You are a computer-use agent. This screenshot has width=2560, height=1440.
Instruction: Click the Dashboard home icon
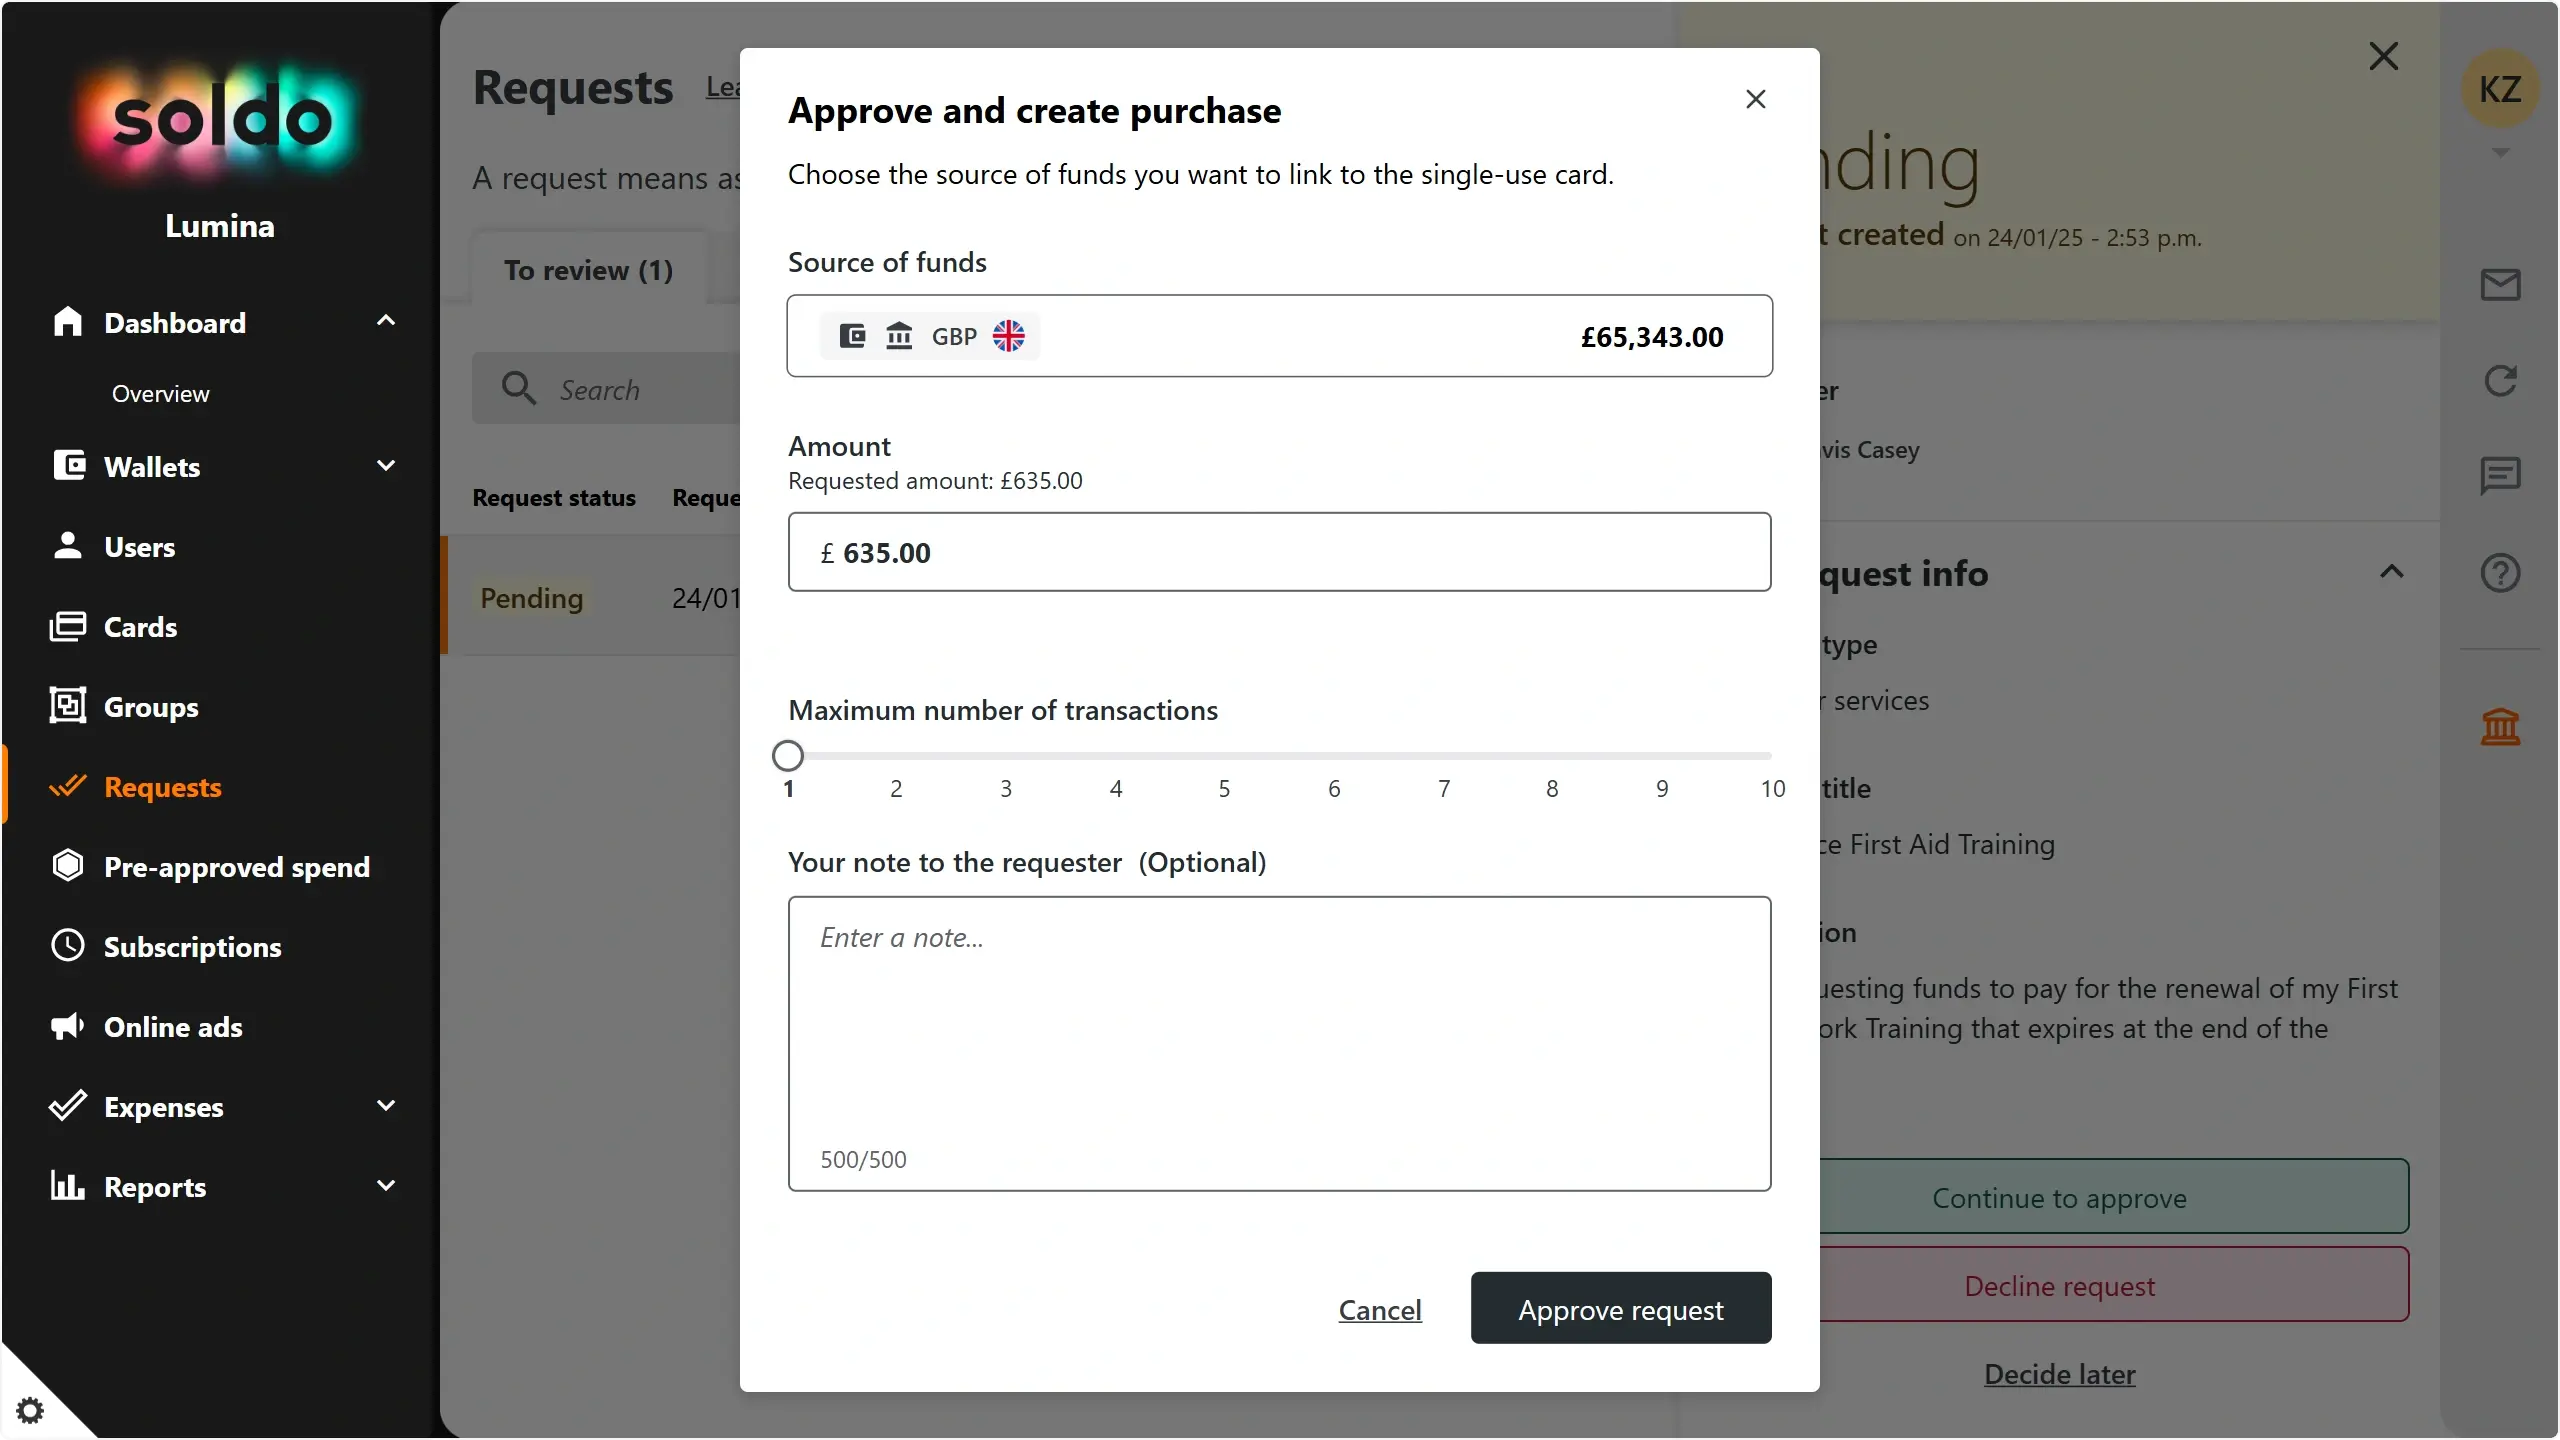coord(68,322)
